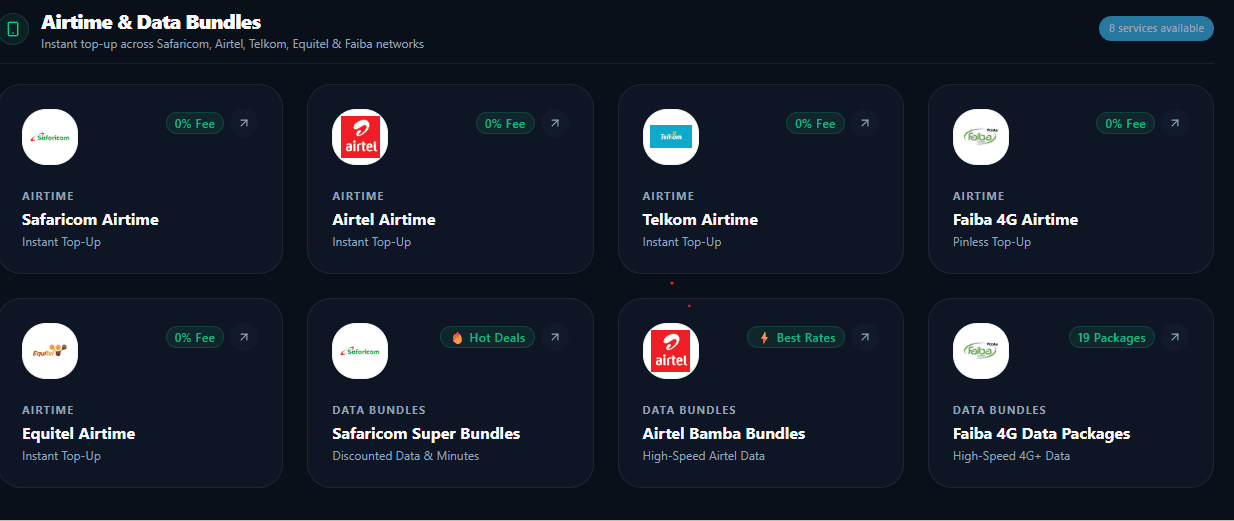Click the 19 Packages badge on Faiba card
1234x521 pixels.
(x=1111, y=337)
